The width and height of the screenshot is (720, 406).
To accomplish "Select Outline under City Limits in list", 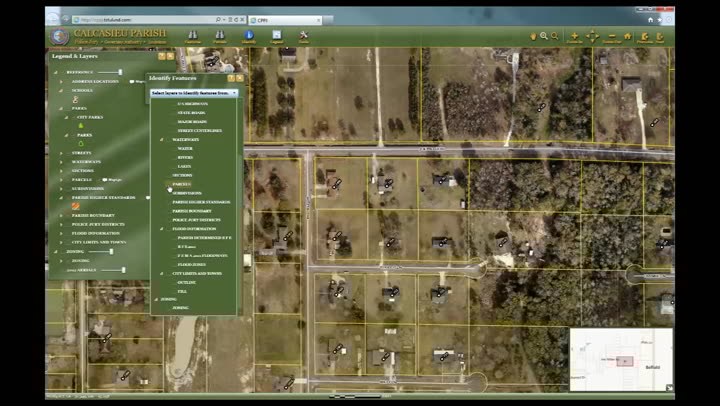I will pos(186,282).
